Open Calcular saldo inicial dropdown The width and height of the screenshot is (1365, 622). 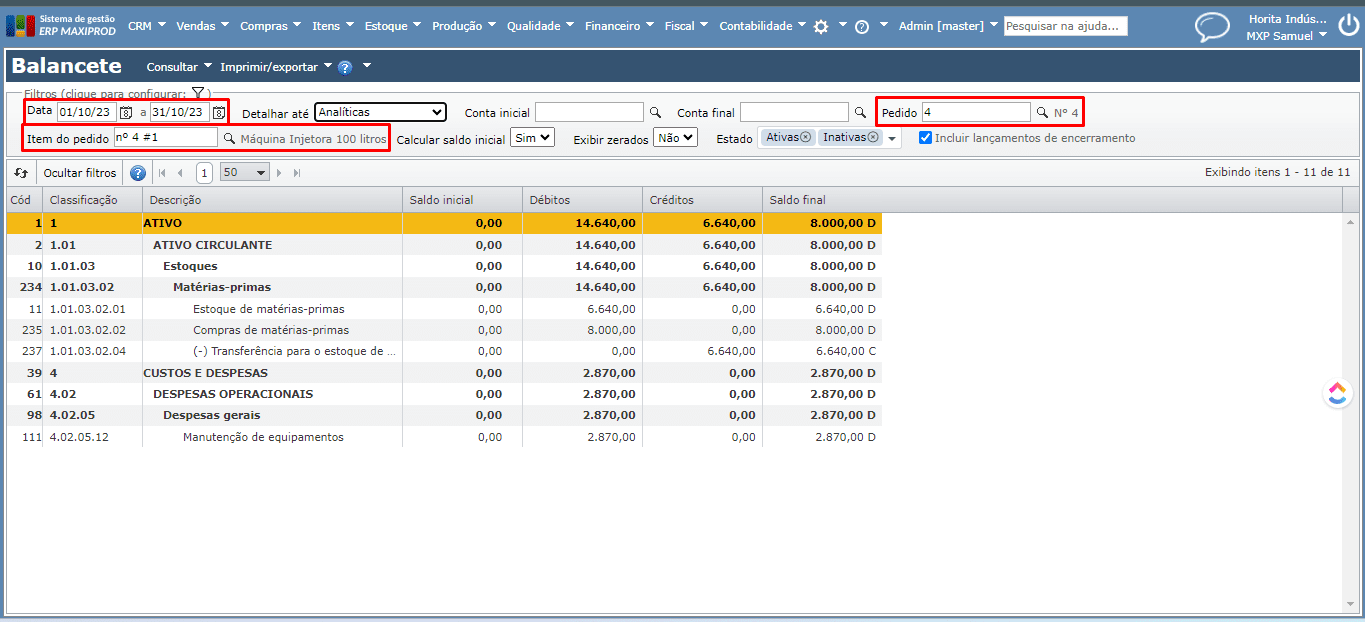pyautogui.click(x=532, y=138)
